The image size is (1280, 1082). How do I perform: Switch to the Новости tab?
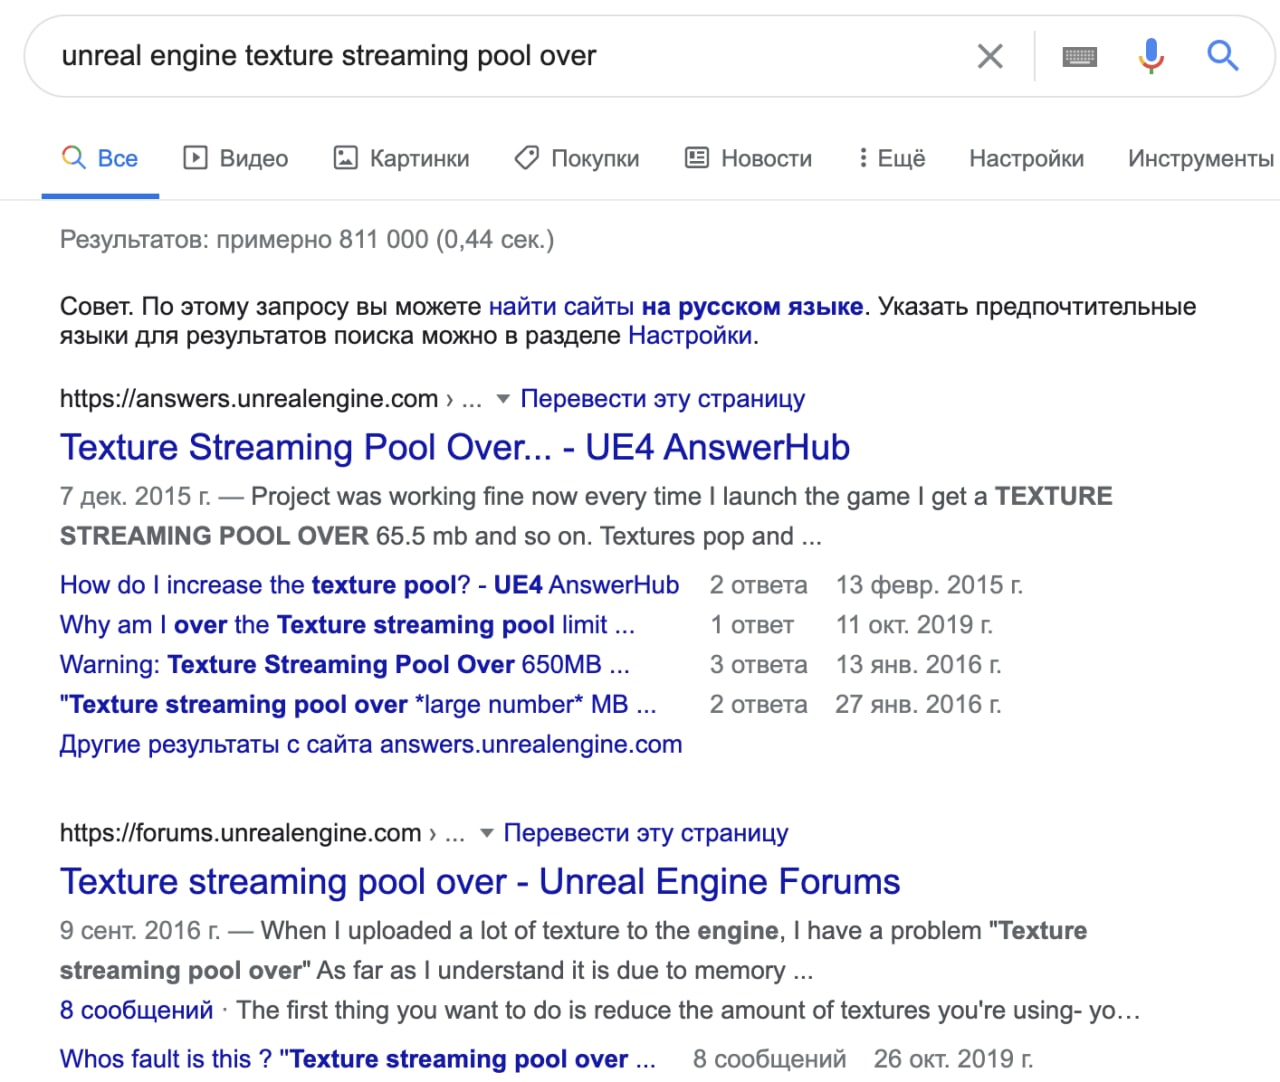(748, 158)
